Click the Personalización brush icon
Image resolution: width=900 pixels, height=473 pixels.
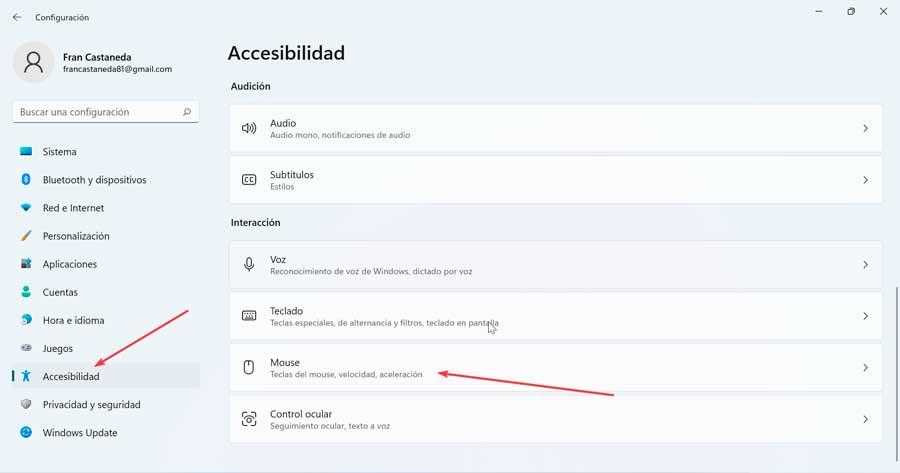[26, 236]
